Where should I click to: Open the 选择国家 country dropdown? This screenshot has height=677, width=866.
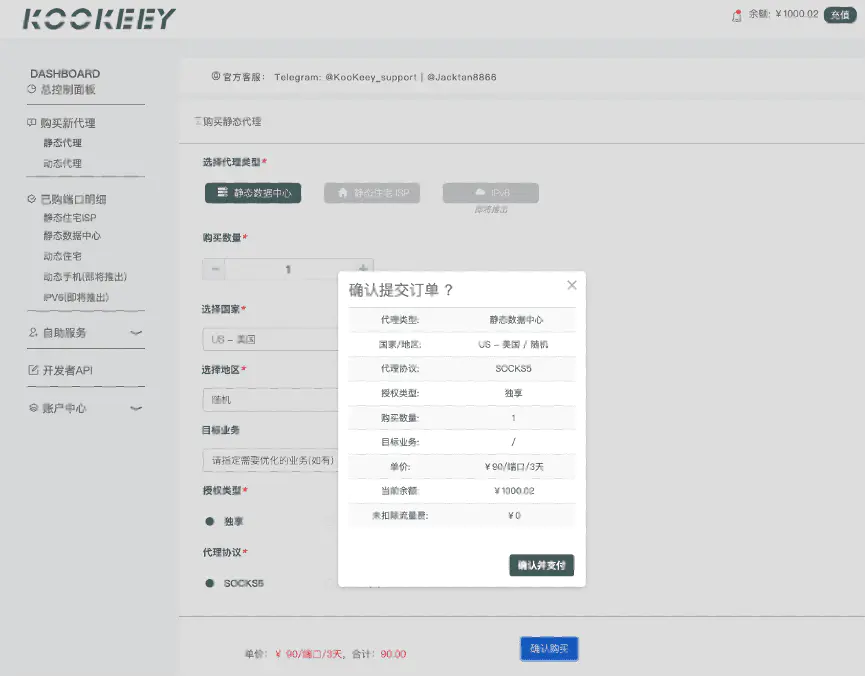click(x=270, y=339)
